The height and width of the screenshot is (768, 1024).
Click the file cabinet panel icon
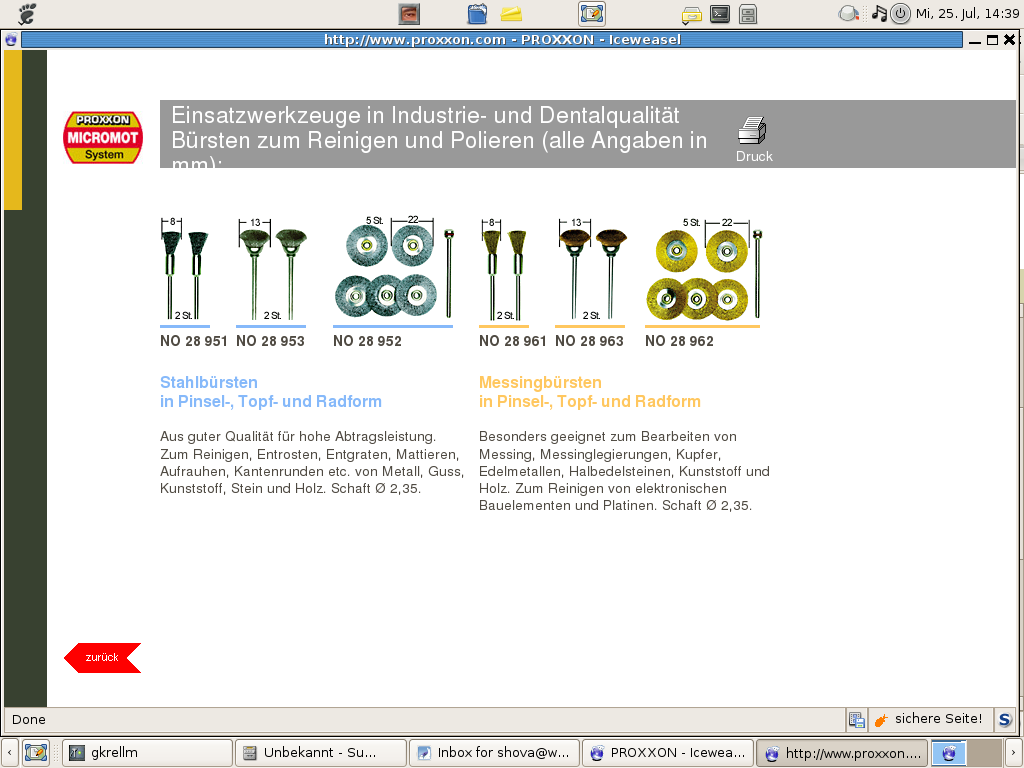748,13
